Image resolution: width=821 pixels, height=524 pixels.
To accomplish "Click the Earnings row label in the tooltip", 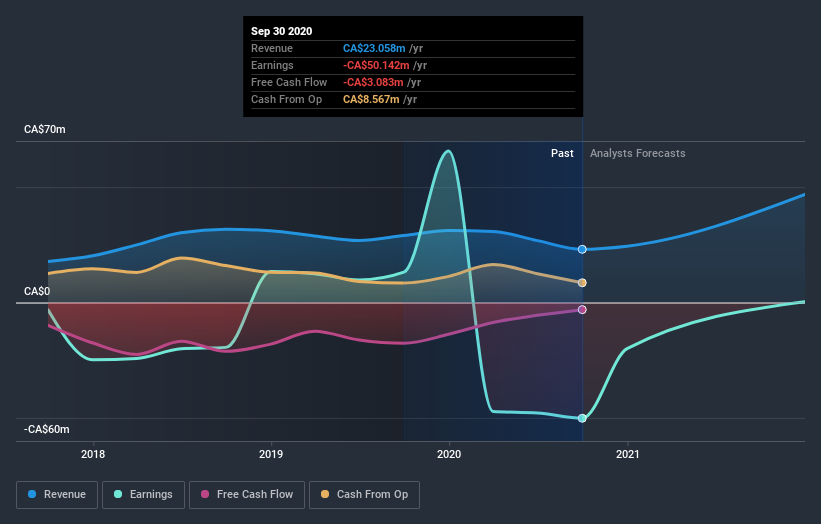I will [x=272, y=65].
